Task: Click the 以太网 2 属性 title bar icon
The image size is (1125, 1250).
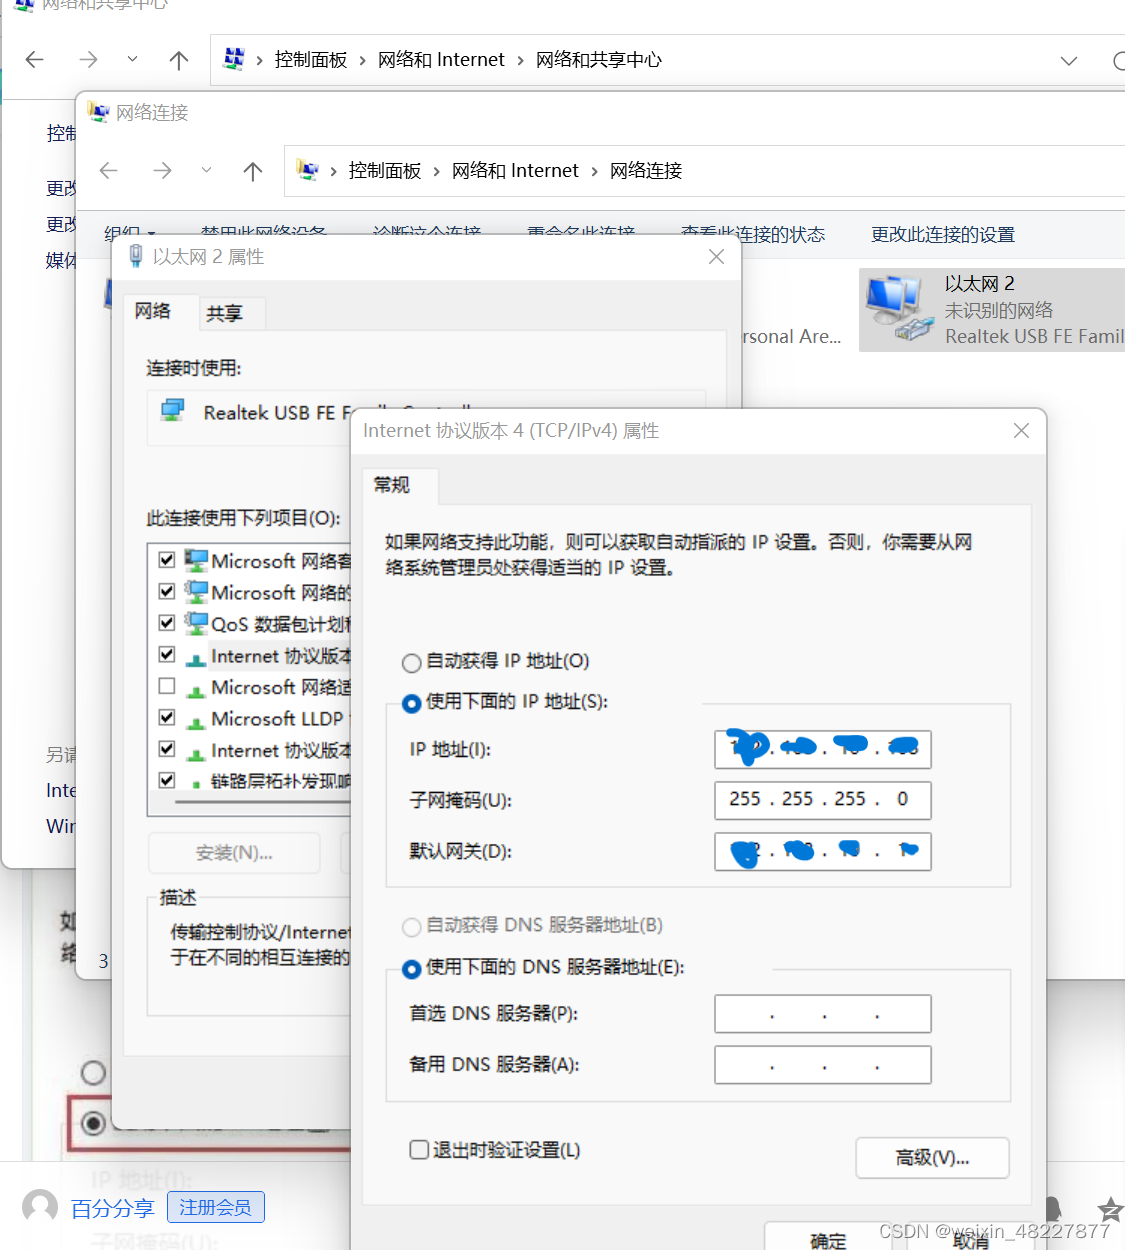Action: point(136,256)
